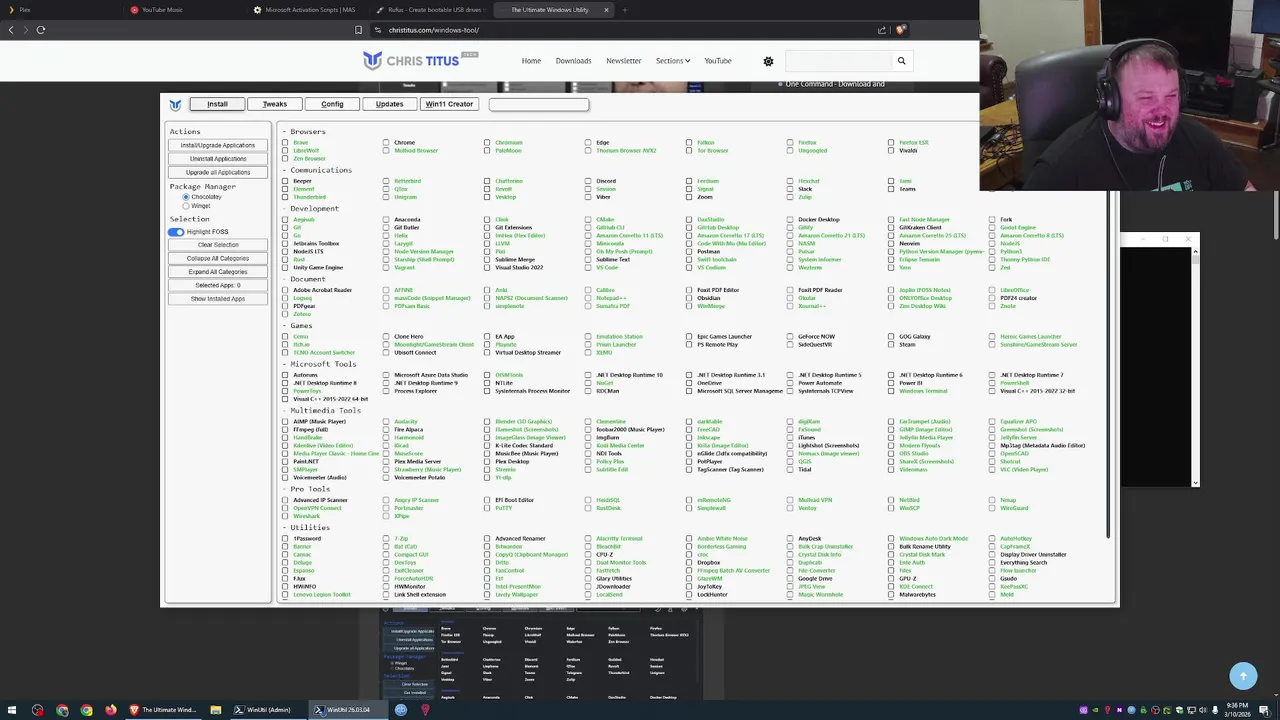Collapse the Games category
The image size is (1280, 720).
click(298, 326)
